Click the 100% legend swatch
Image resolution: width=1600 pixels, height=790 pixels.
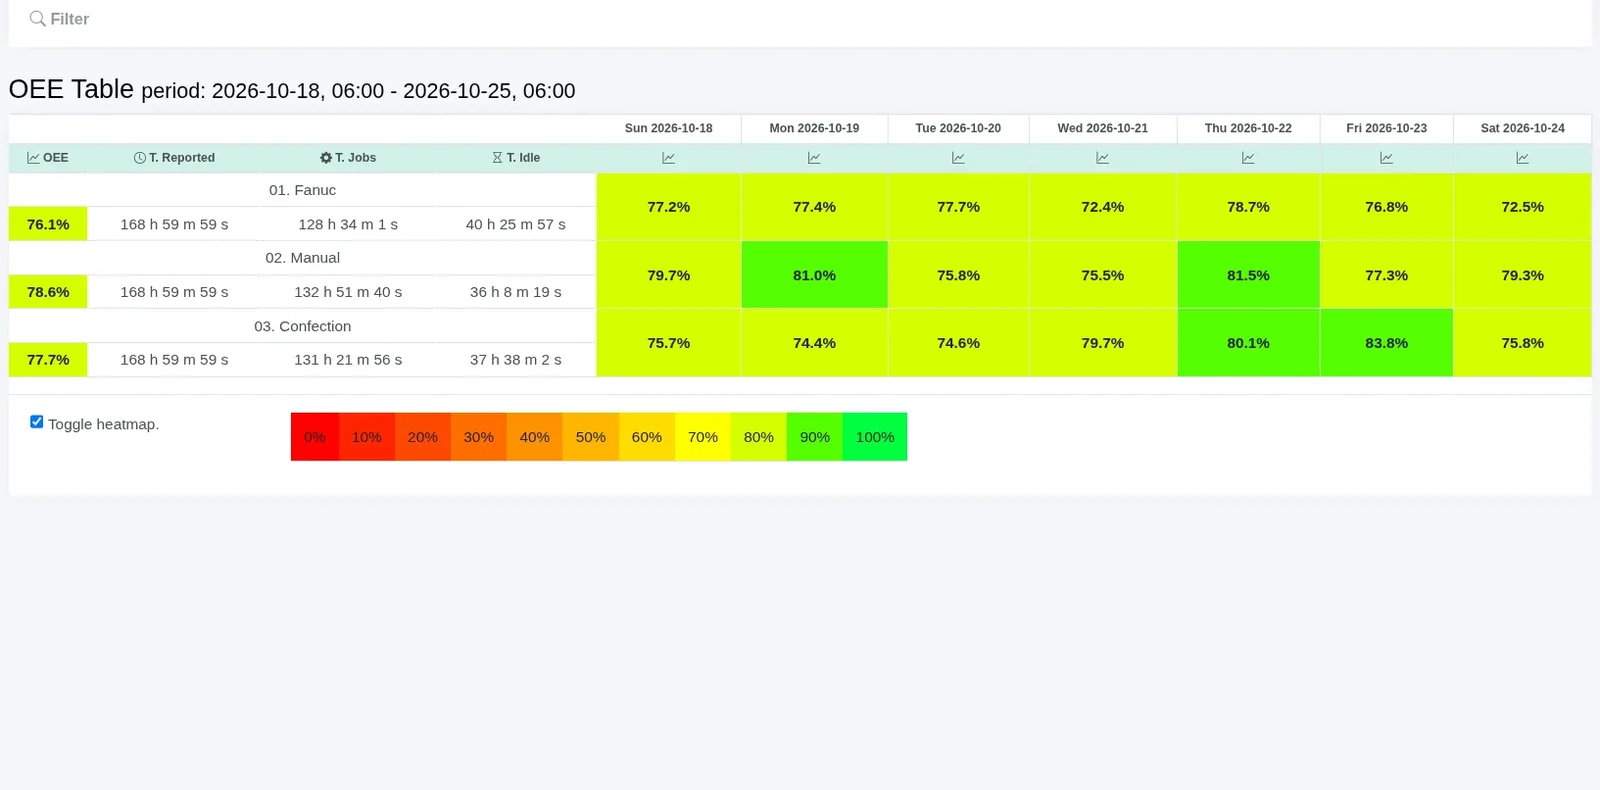pyautogui.click(x=875, y=437)
